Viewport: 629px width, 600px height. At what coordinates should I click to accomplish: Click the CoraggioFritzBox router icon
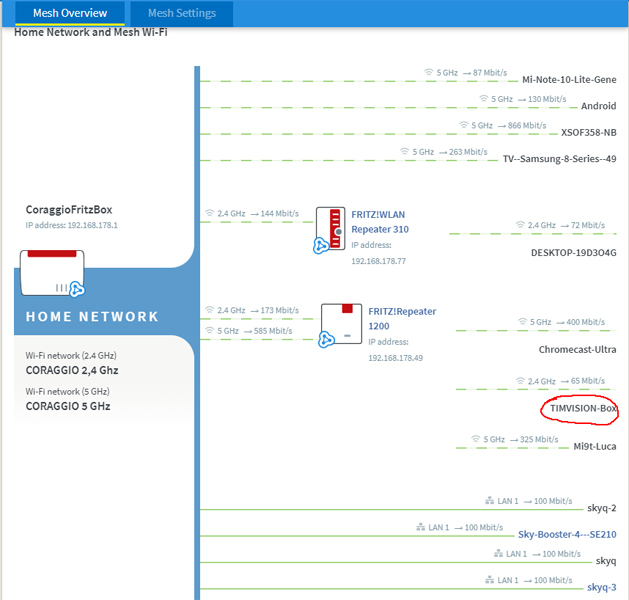(x=53, y=273)
